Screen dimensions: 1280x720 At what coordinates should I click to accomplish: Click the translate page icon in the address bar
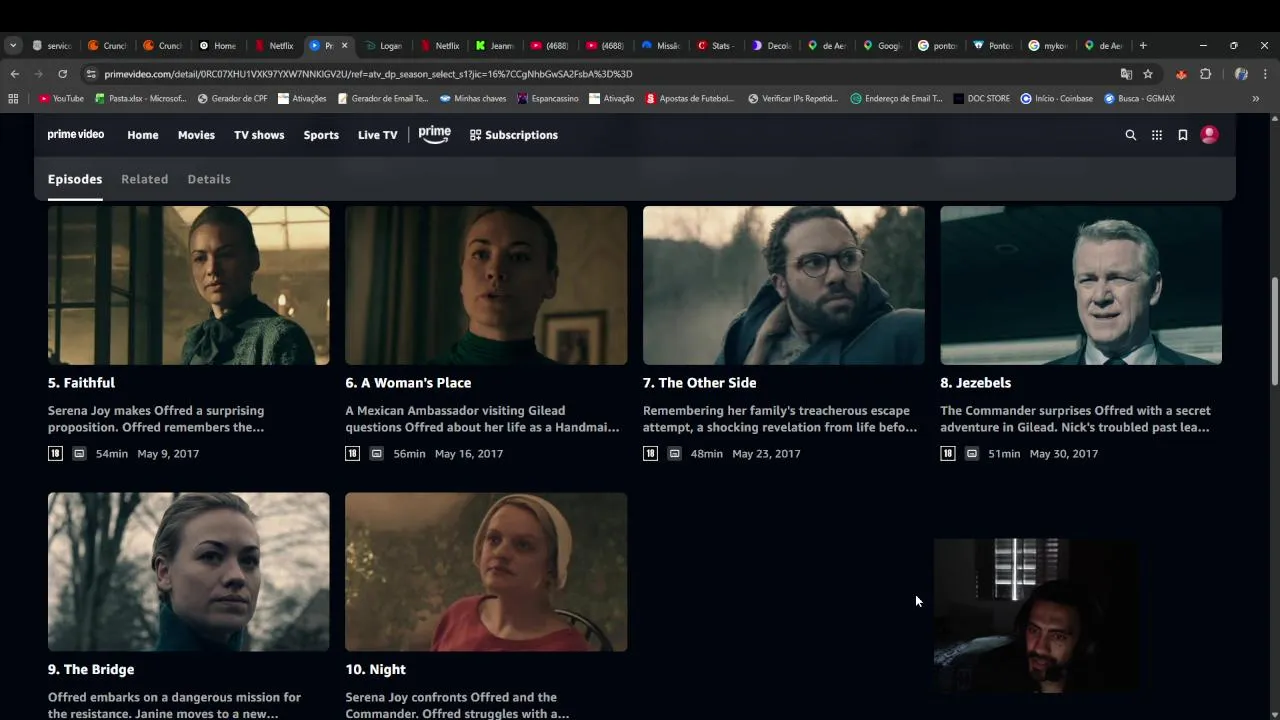point(1126,74)
